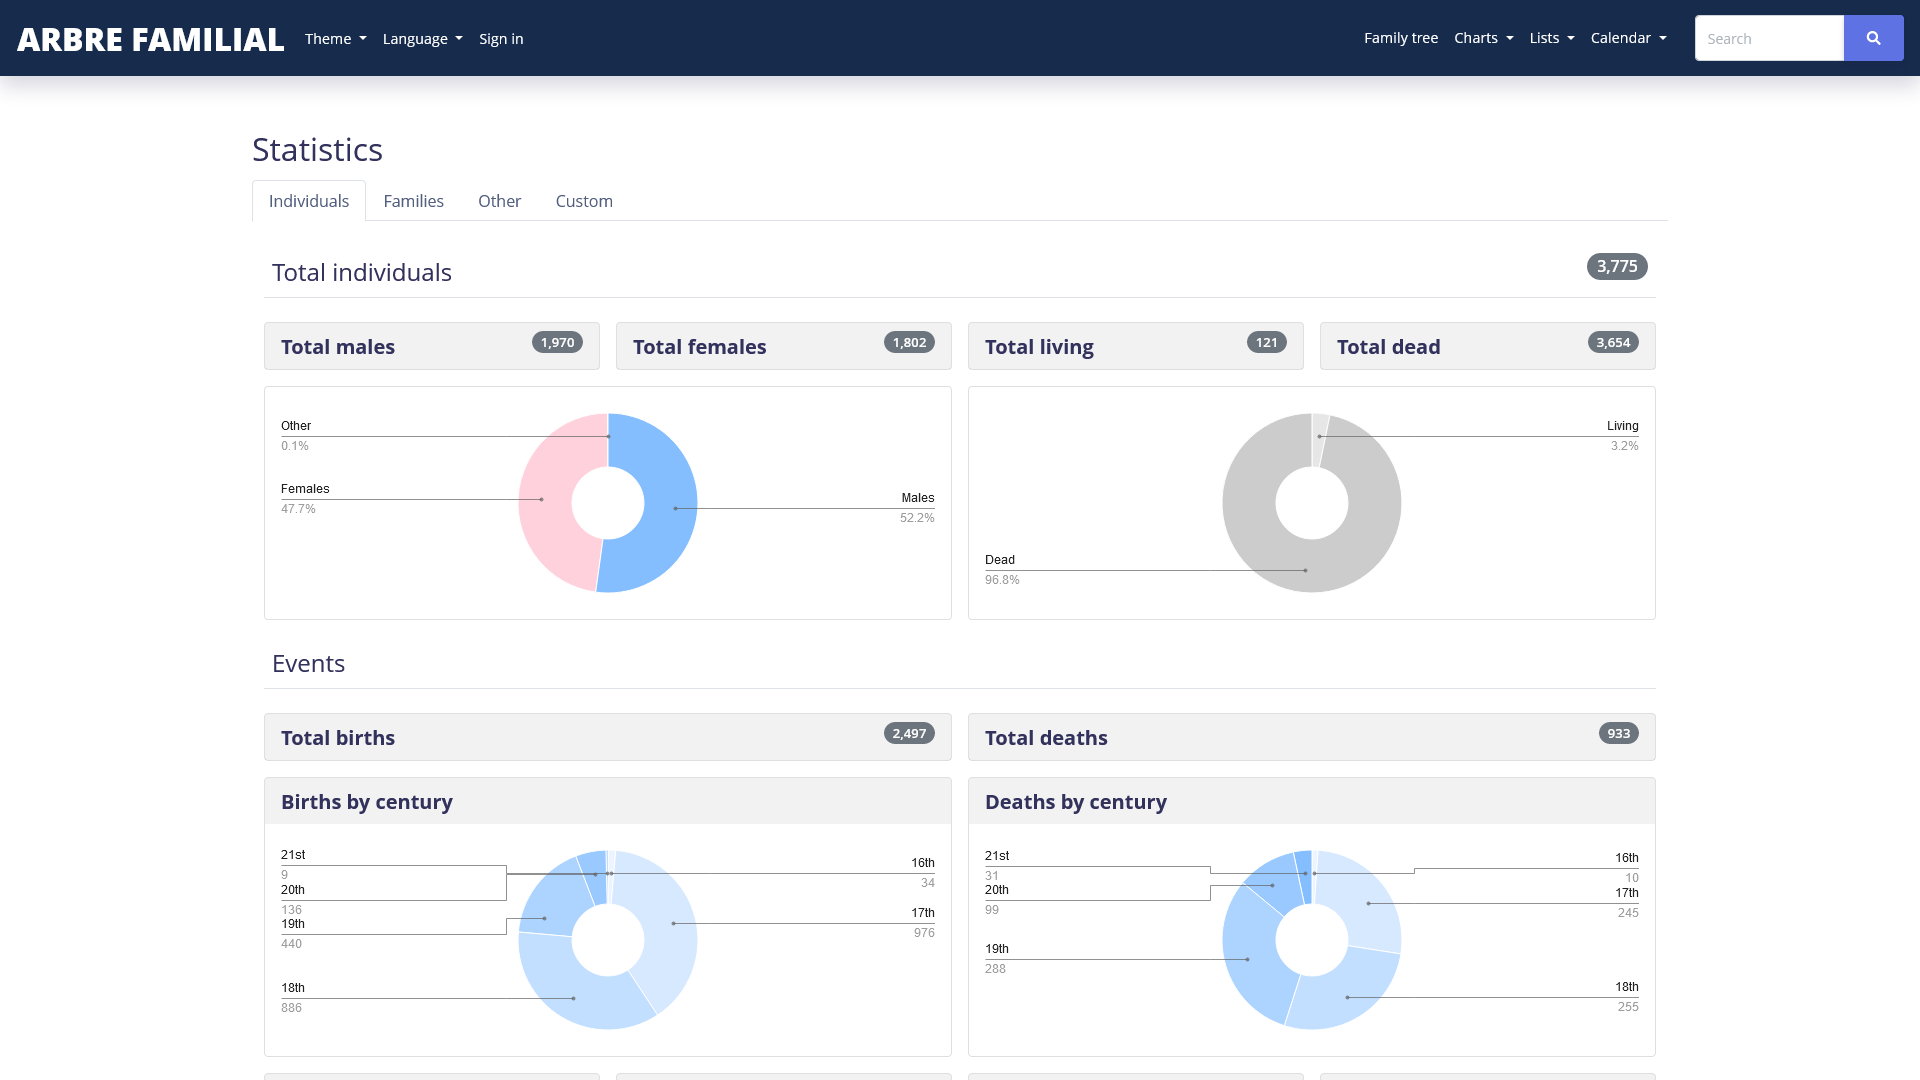
Task: Expand the Calendar menu
Action: point(1628,38)
